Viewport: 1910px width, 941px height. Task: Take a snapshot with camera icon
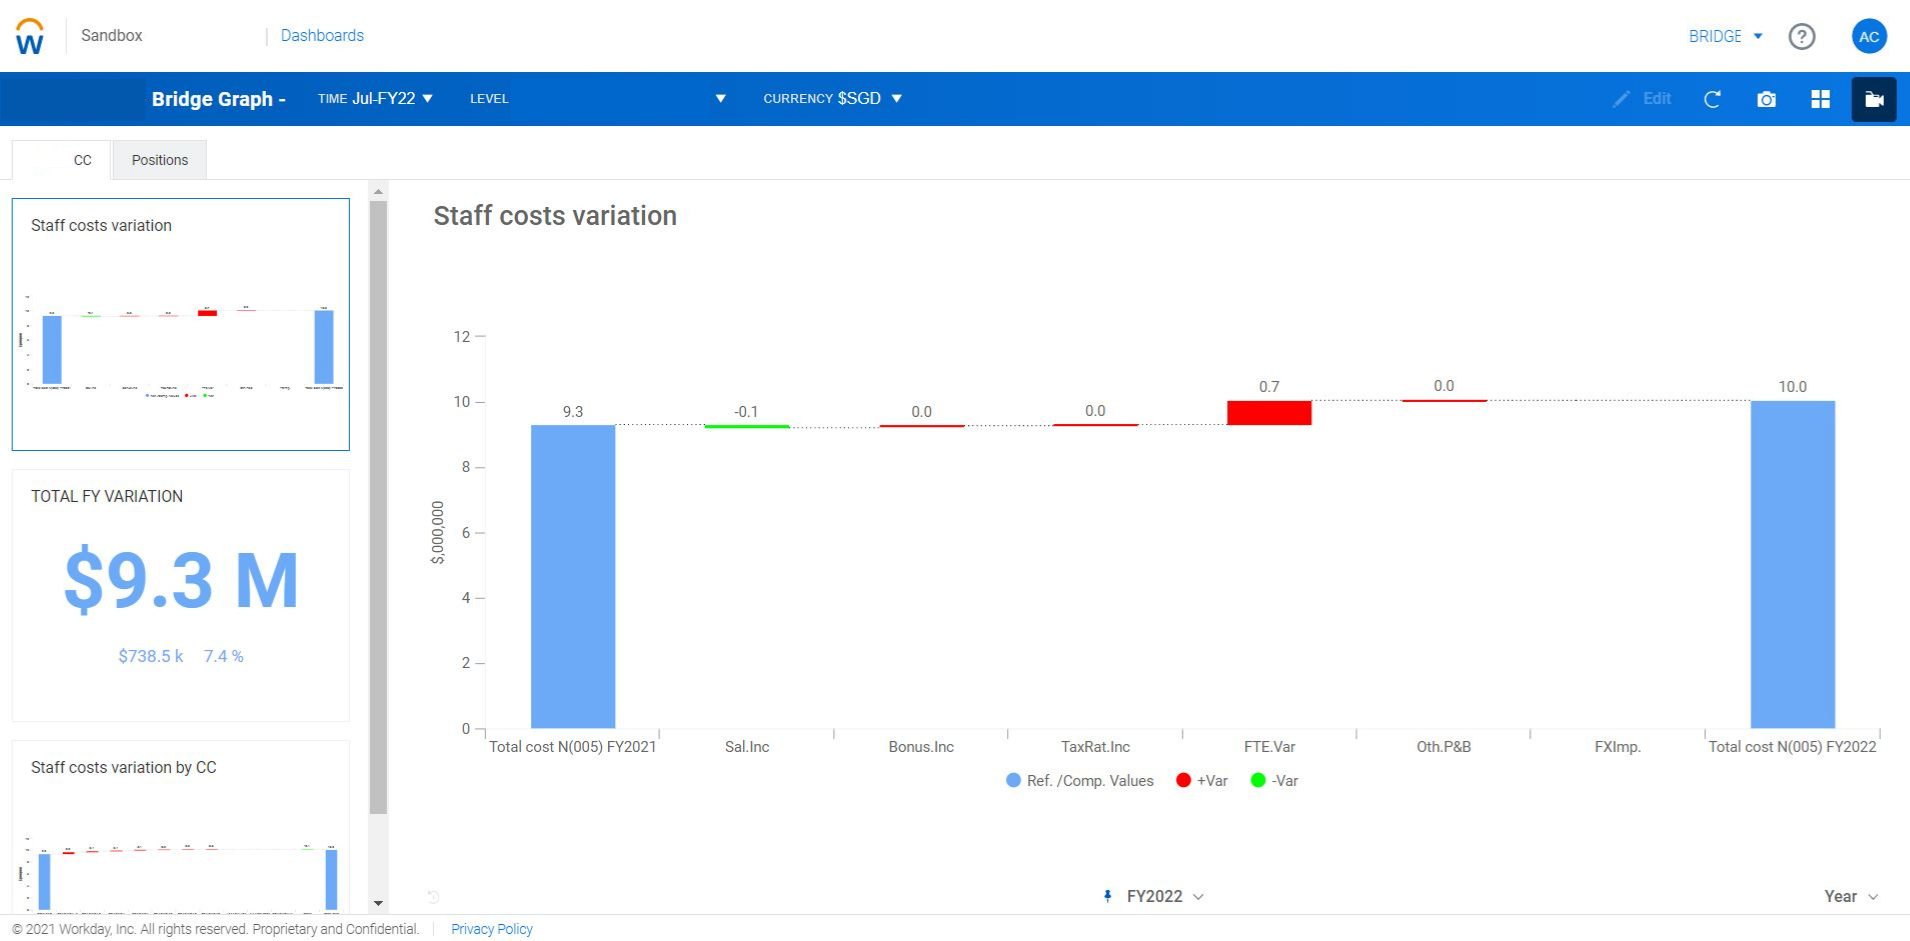click(x=1766, y=99)
